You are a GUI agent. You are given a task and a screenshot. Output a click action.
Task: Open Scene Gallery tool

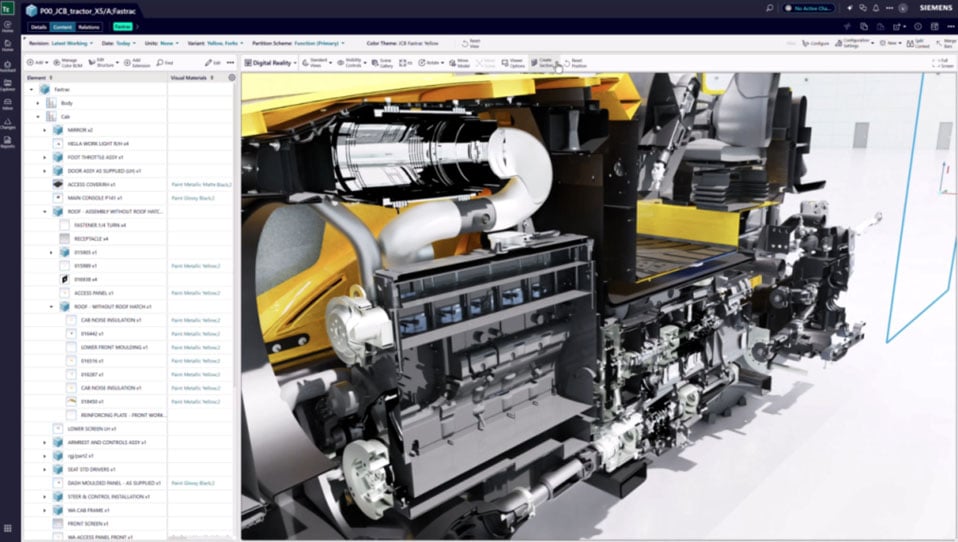point(382,62)
